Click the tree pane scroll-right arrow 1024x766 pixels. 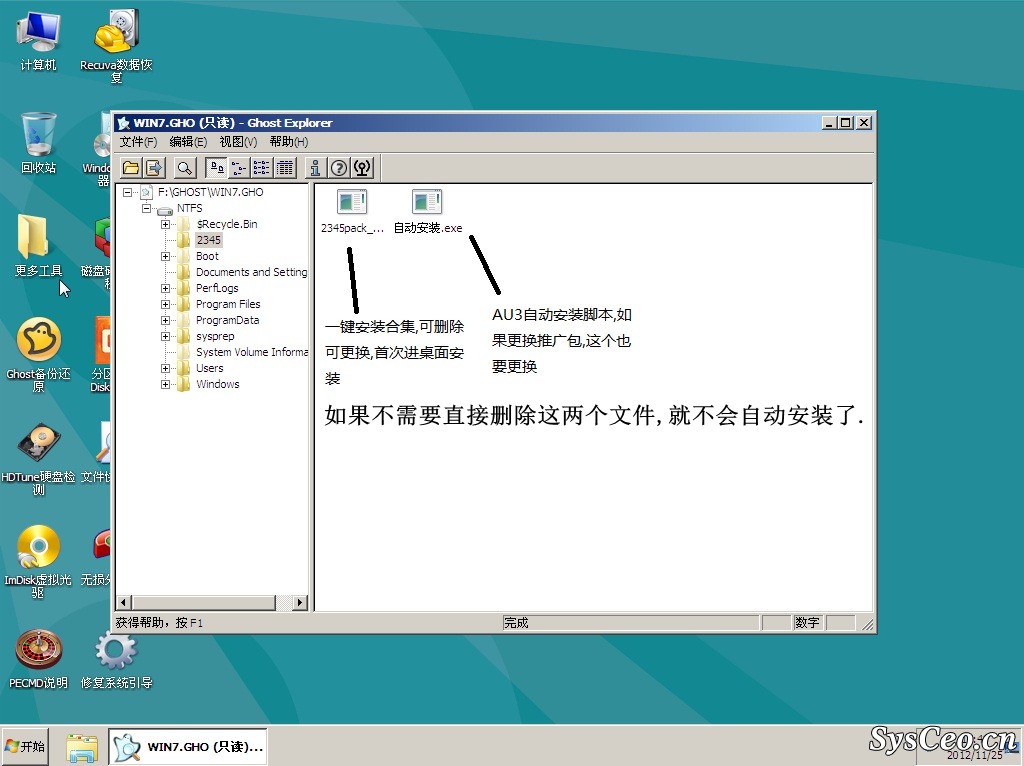pyautogui.click(x=300, y=602)
